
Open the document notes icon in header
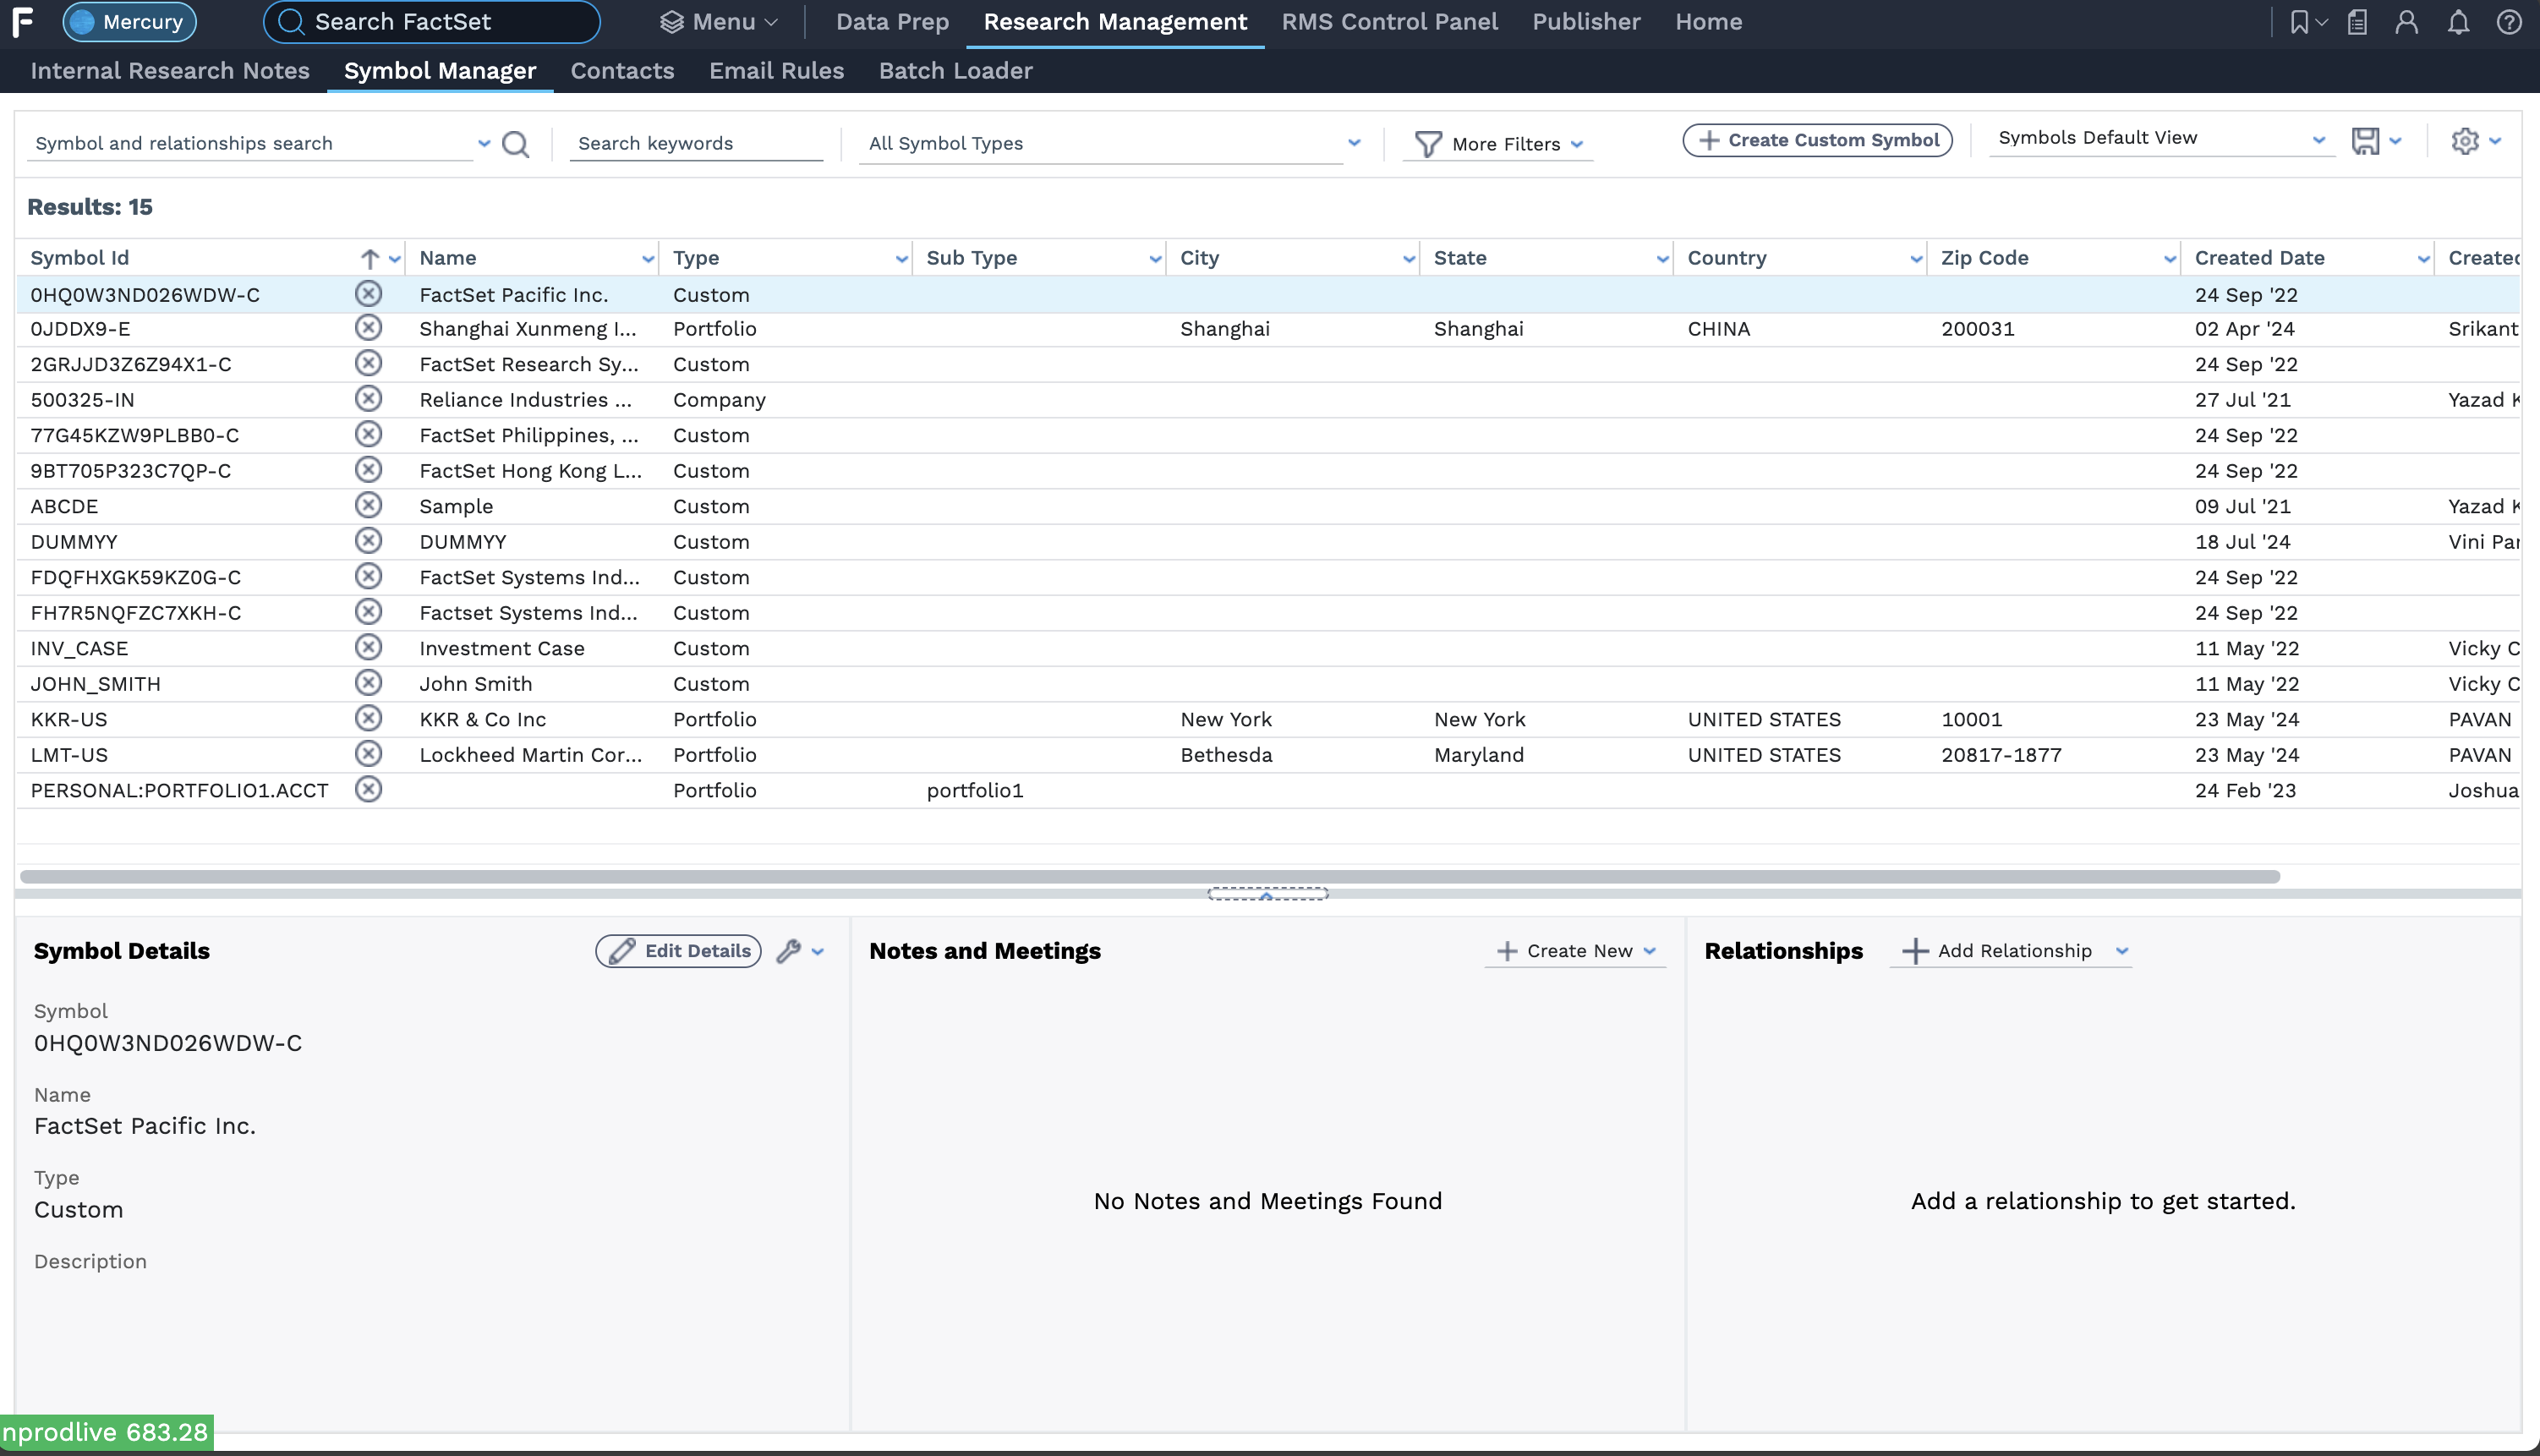2357,22
